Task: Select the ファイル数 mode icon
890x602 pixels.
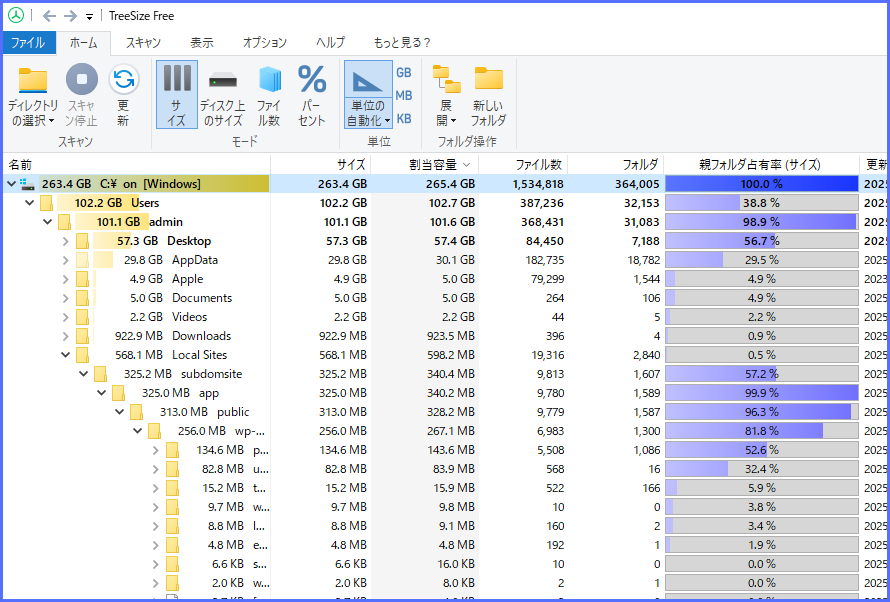Action: 269,81
